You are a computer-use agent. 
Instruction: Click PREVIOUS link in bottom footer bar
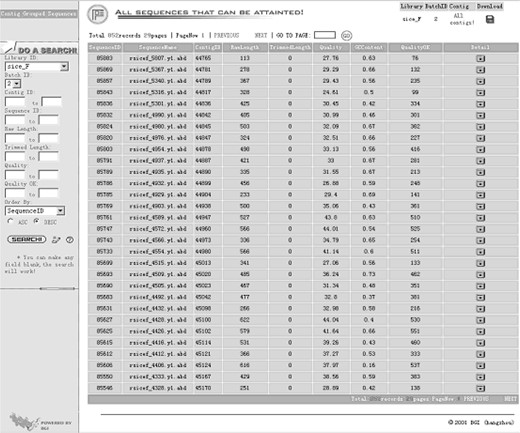point(476,399)
